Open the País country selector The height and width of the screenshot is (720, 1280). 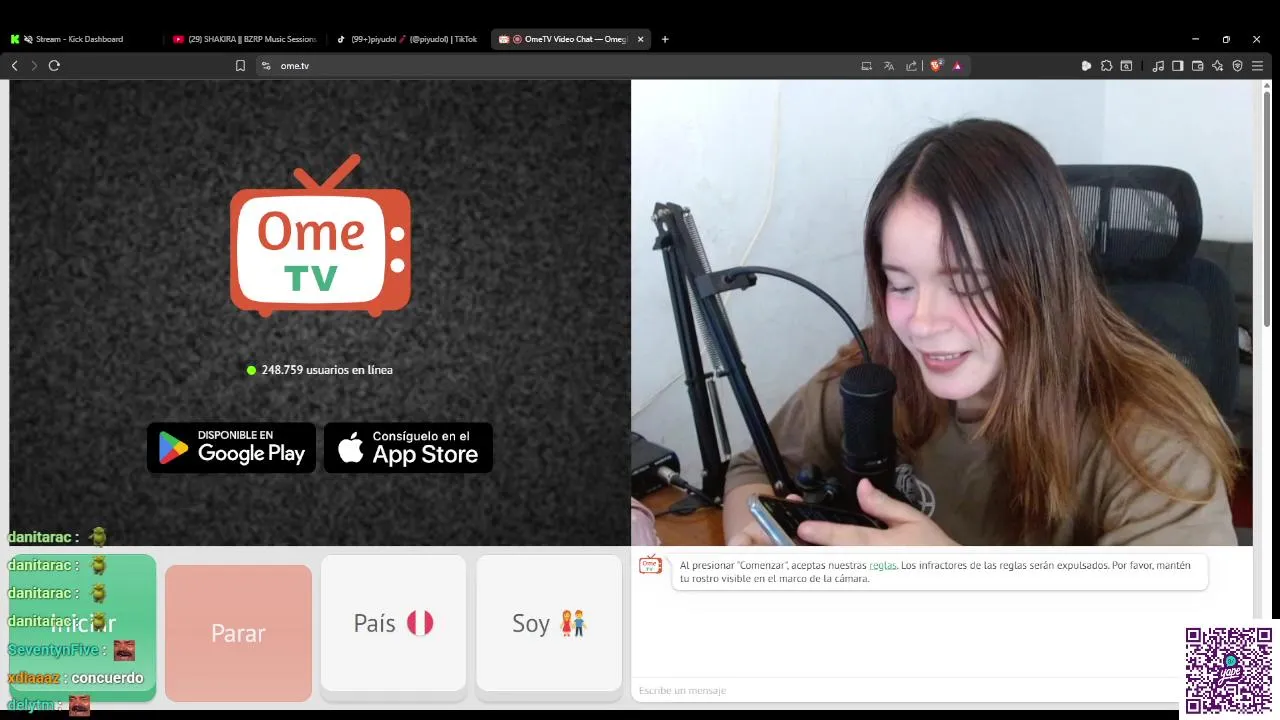[x=393, y=623]
